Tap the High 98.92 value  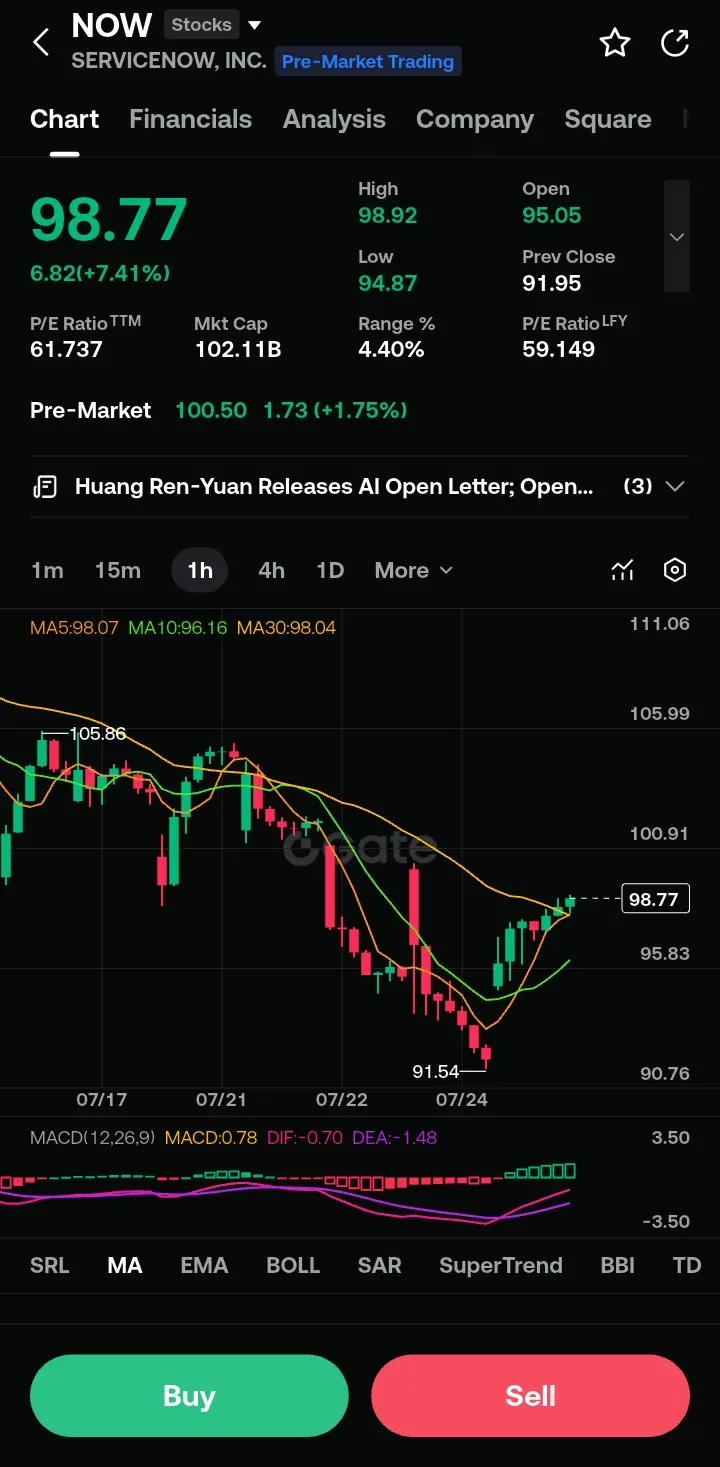388,215
